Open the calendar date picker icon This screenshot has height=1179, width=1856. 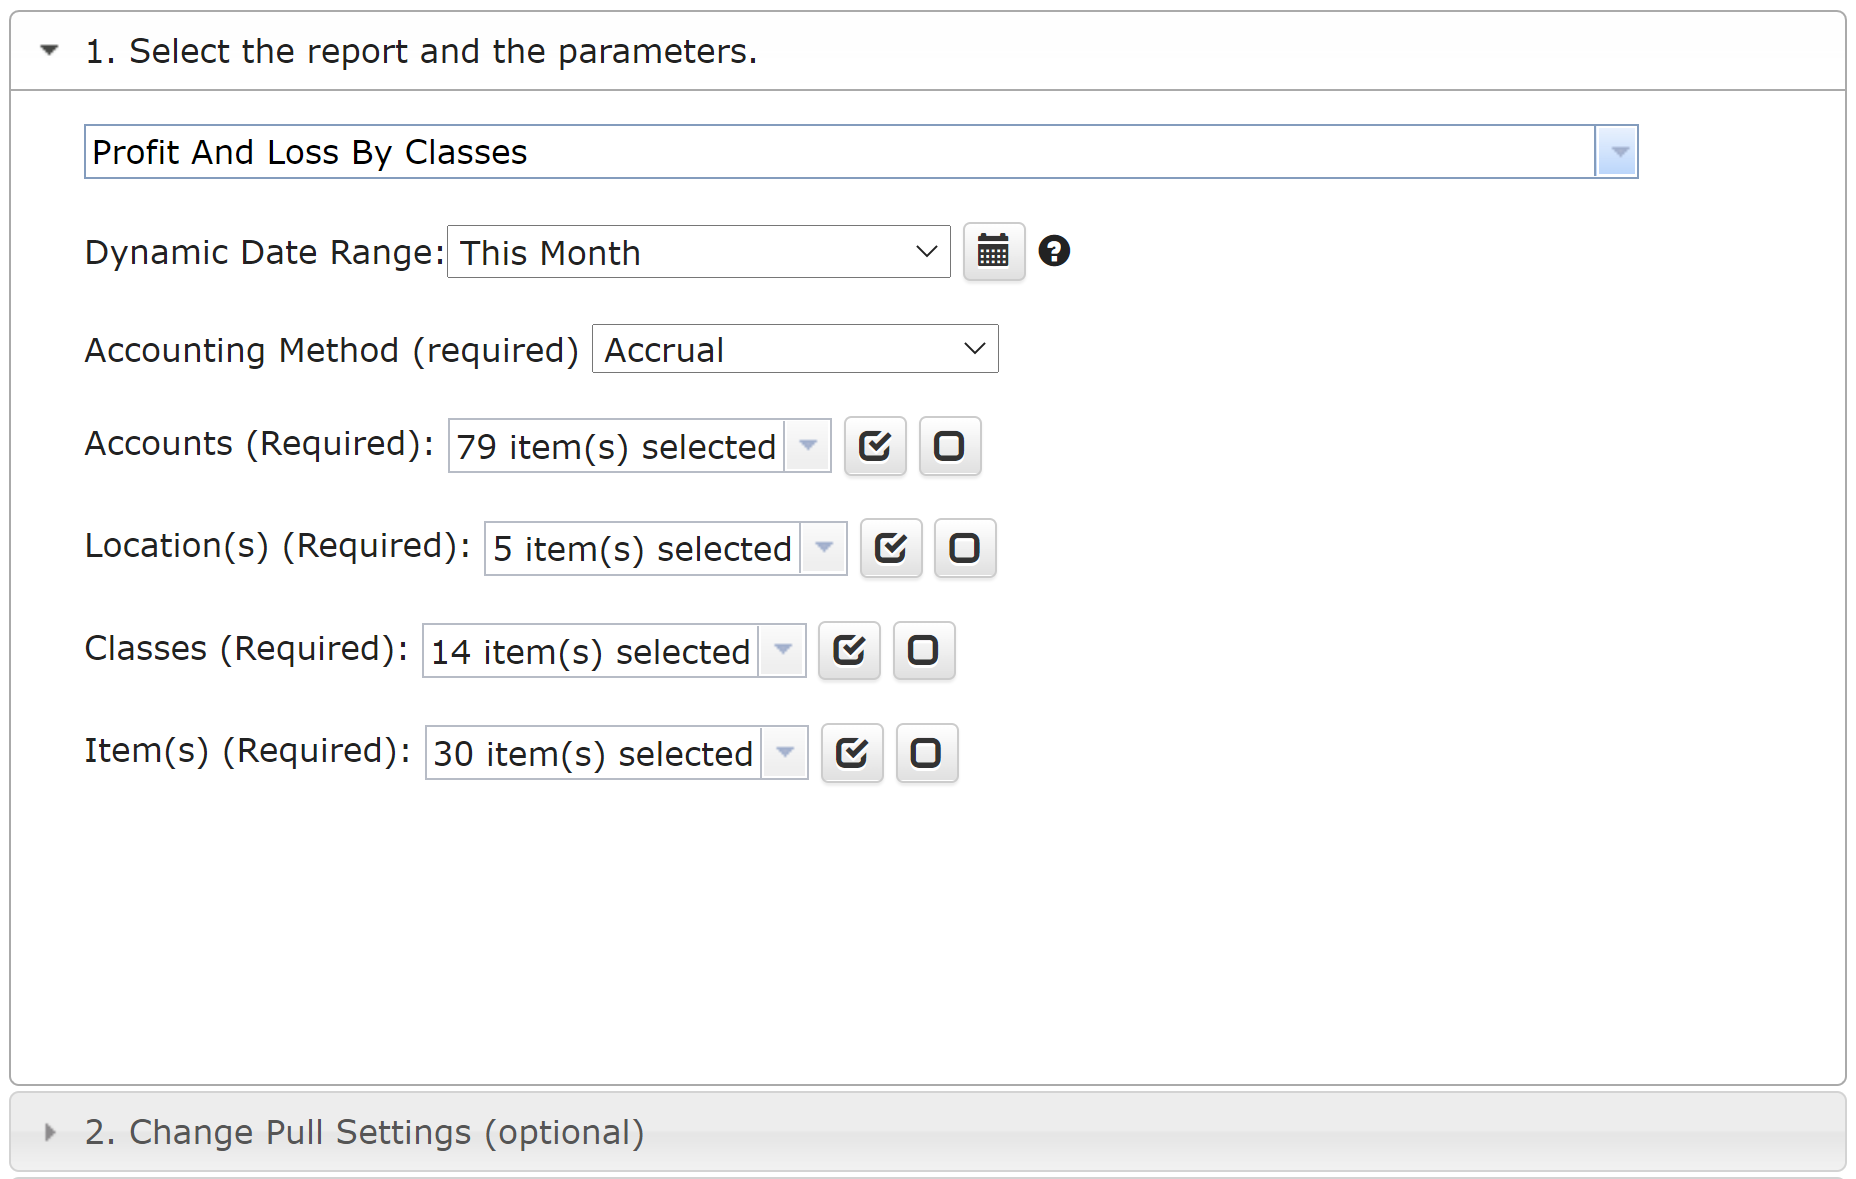[x=993, y=251]
